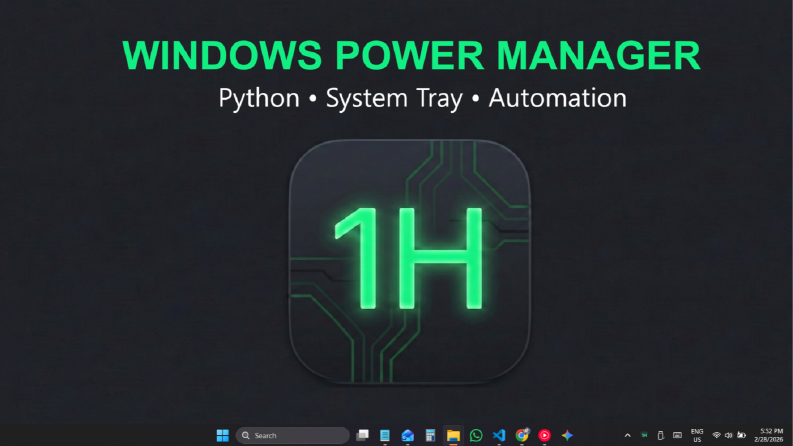Open the Wi-Fi network tray icon
The height and width of the screenshot is (446, 793).
point(716,435)
